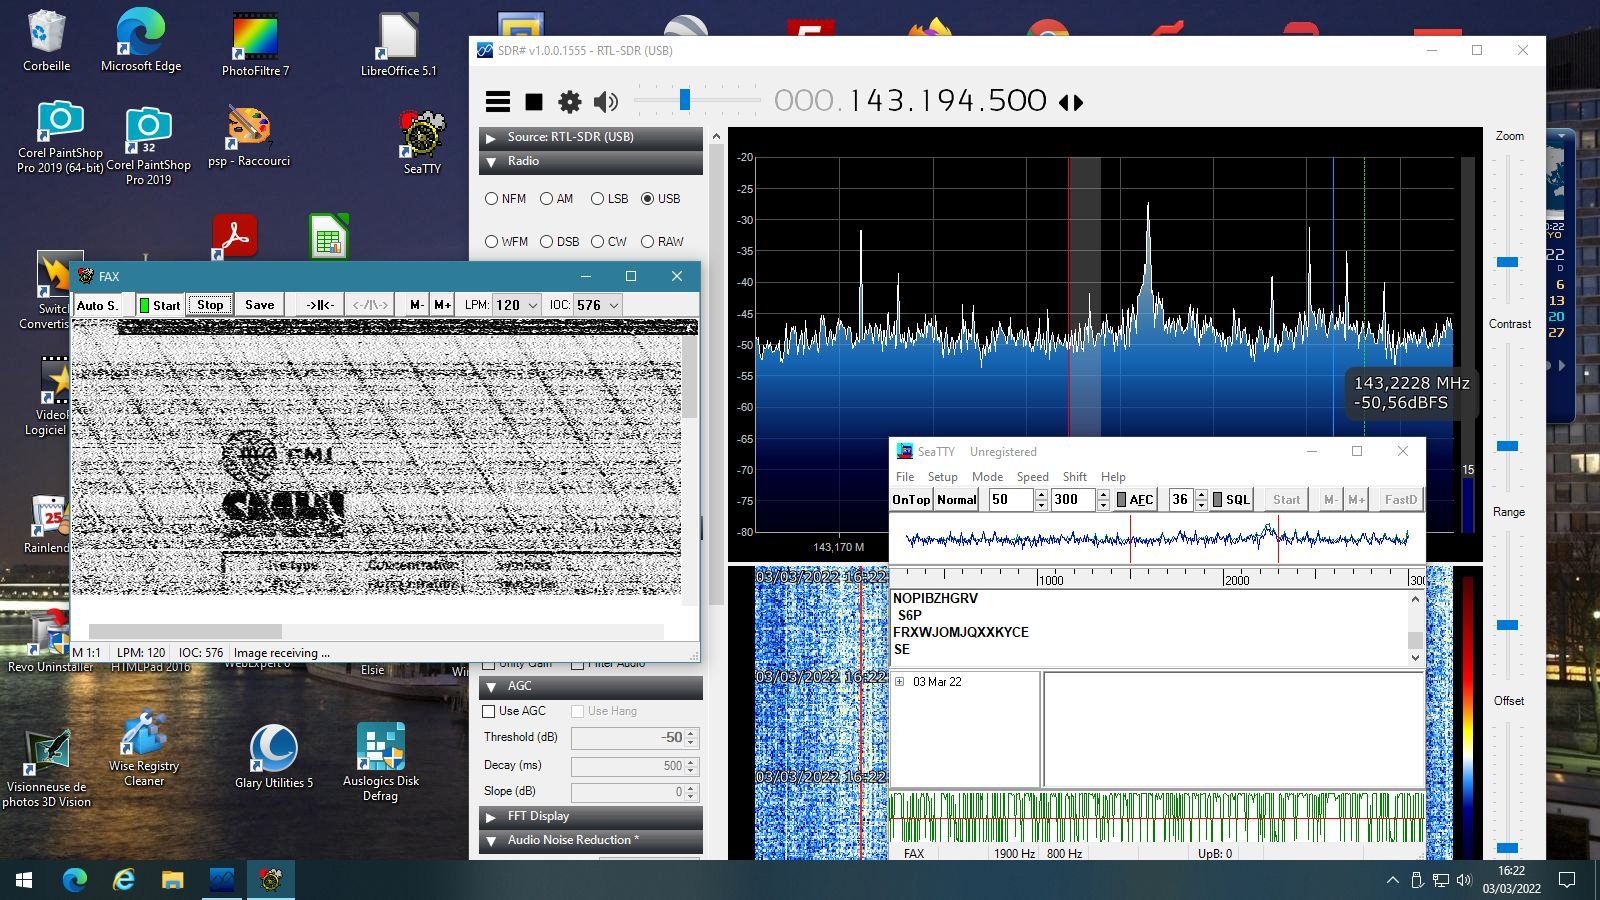Screen dimensions: 1600x900
Task: Collapse the Audio Noise Reduction panel
Action: [x=591, y=841]
